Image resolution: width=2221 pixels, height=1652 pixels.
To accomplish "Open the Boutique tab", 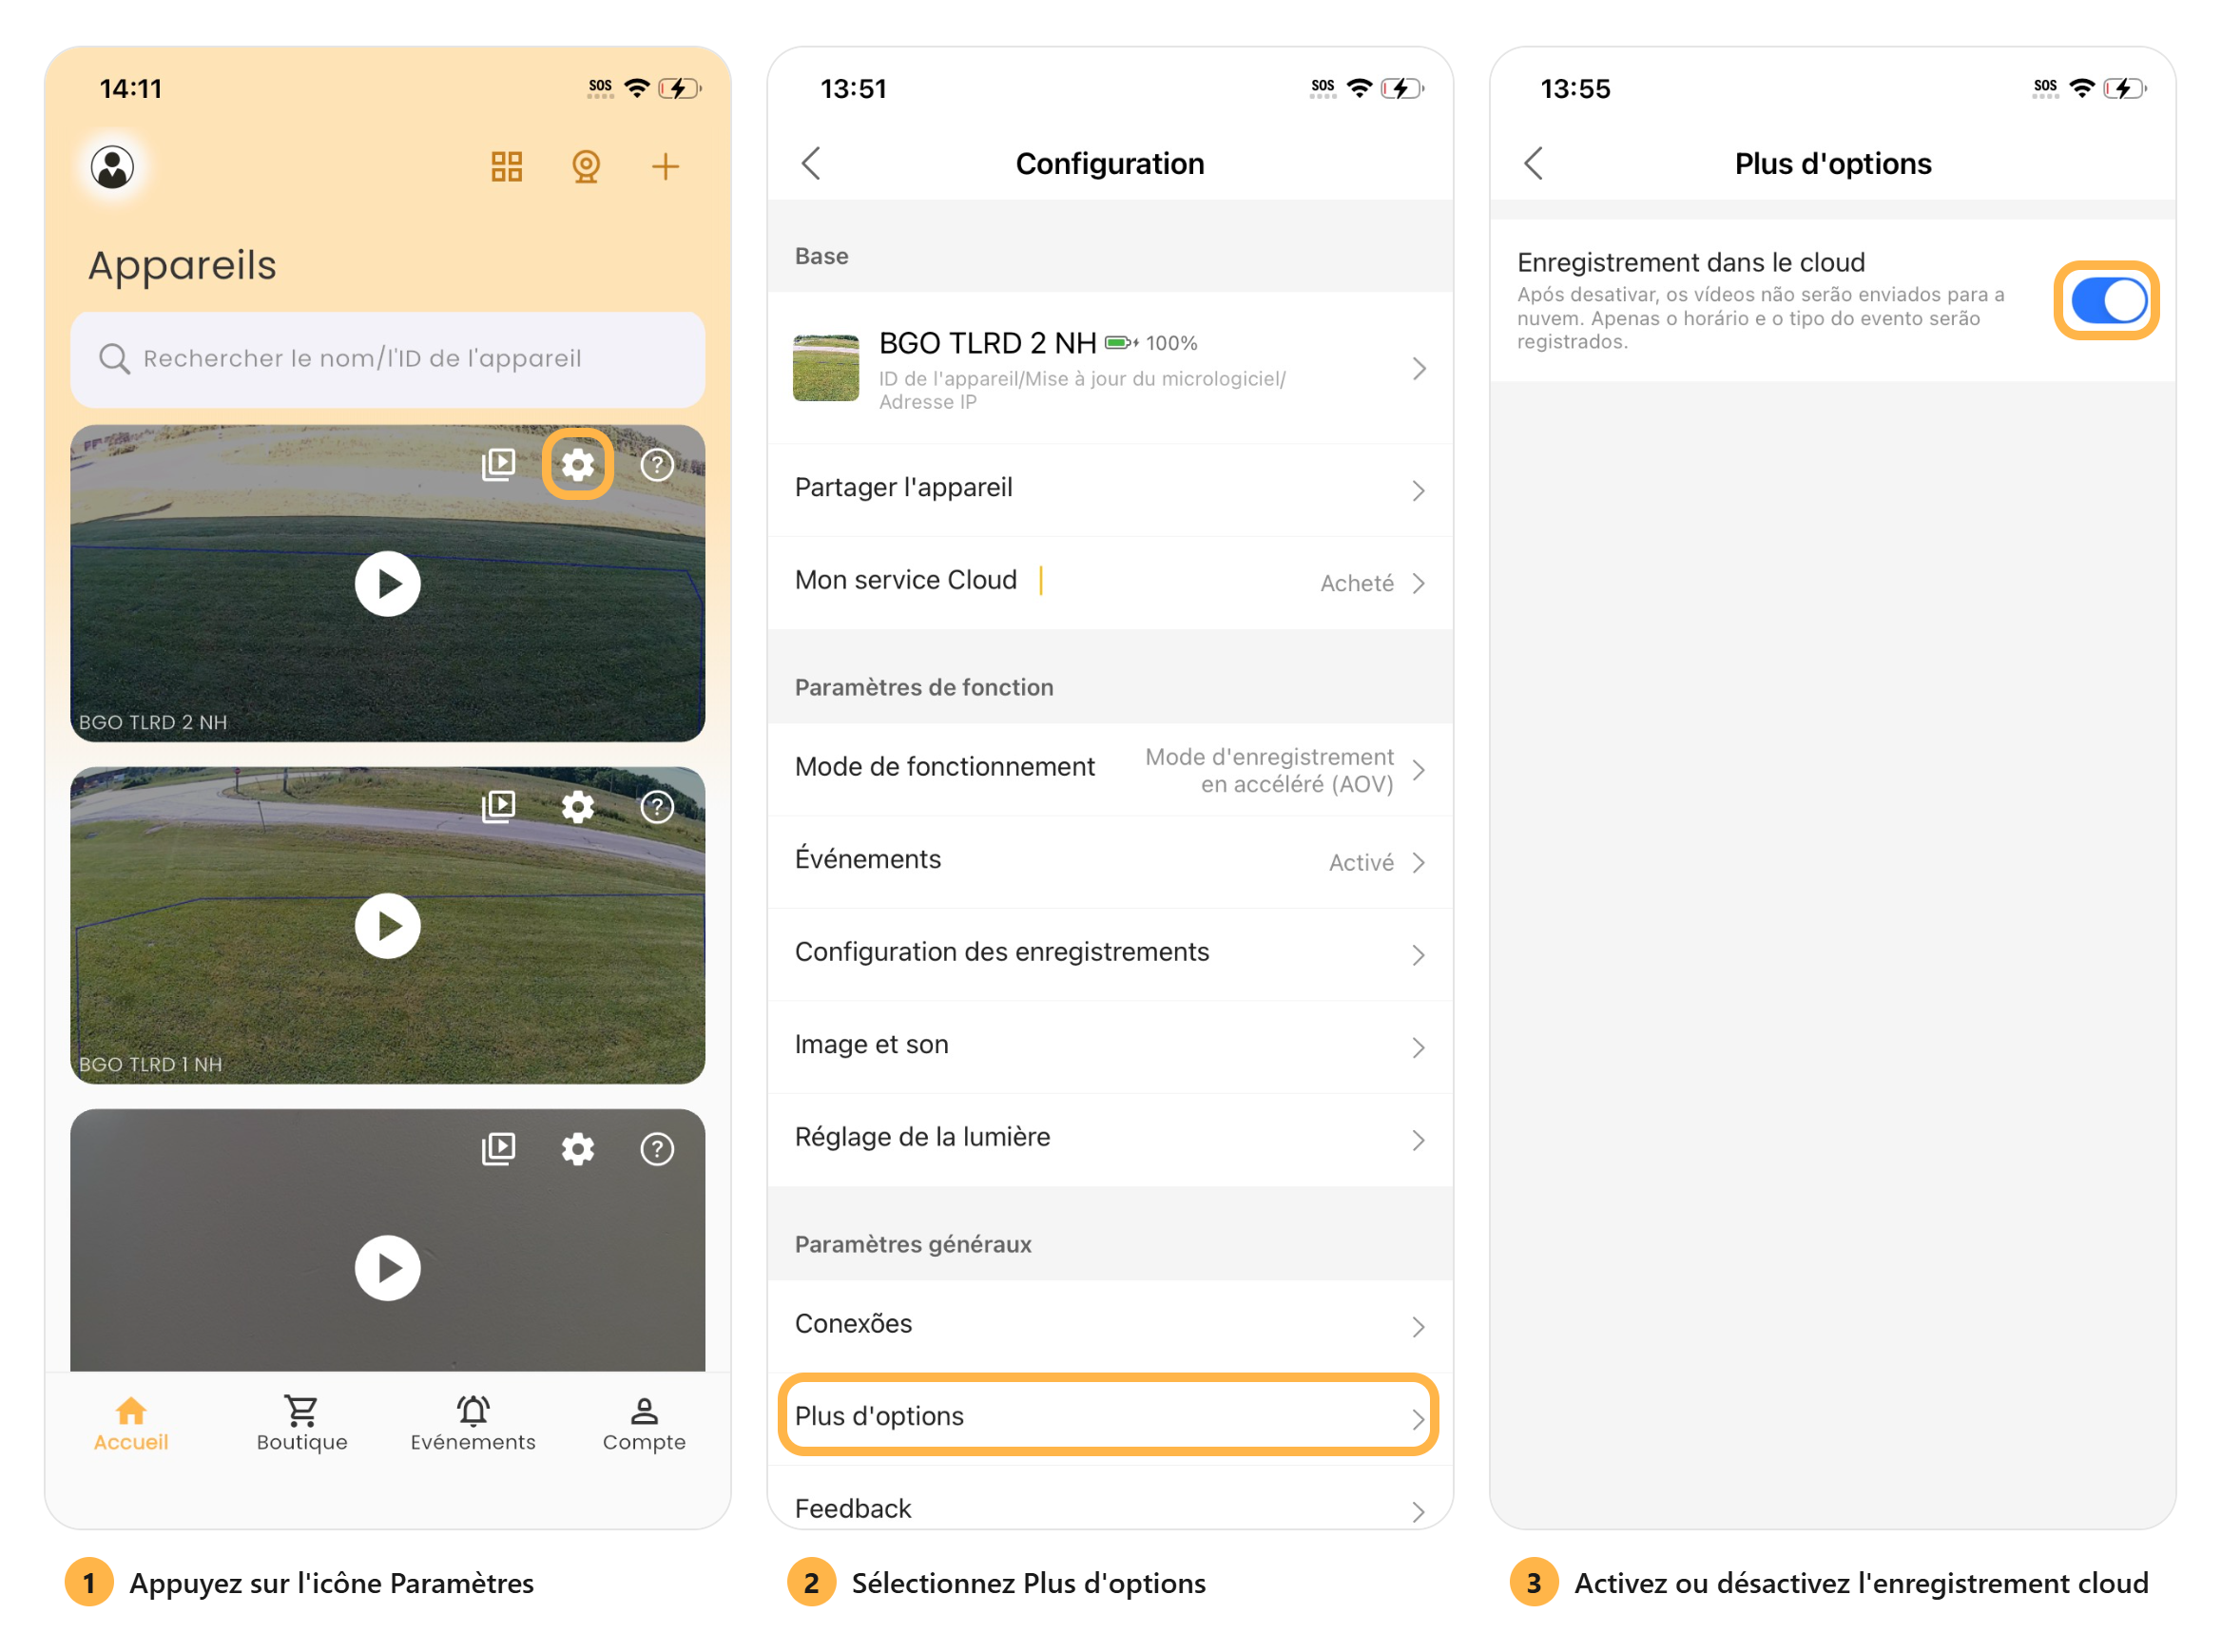I will click(302, 1424).
